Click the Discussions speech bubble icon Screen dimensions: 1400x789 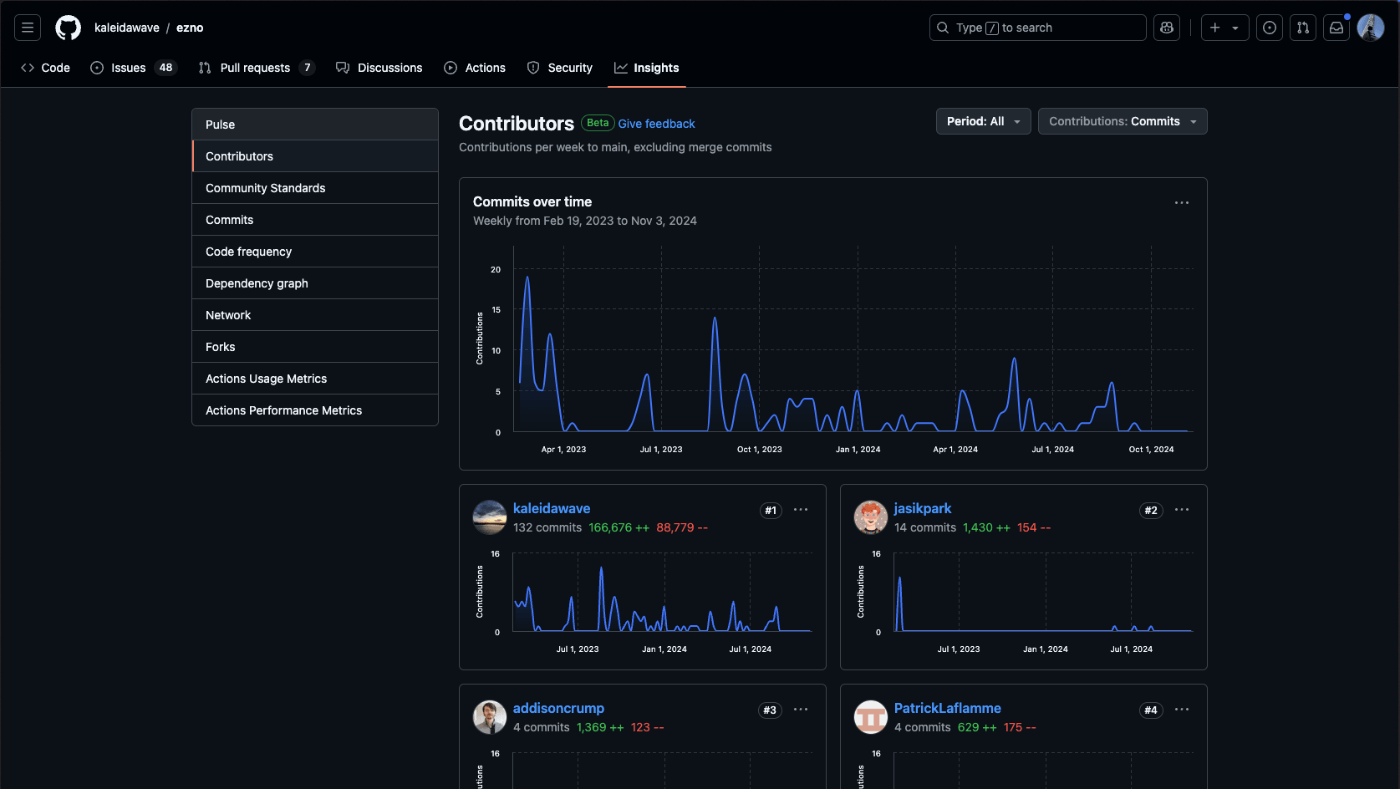343,68
